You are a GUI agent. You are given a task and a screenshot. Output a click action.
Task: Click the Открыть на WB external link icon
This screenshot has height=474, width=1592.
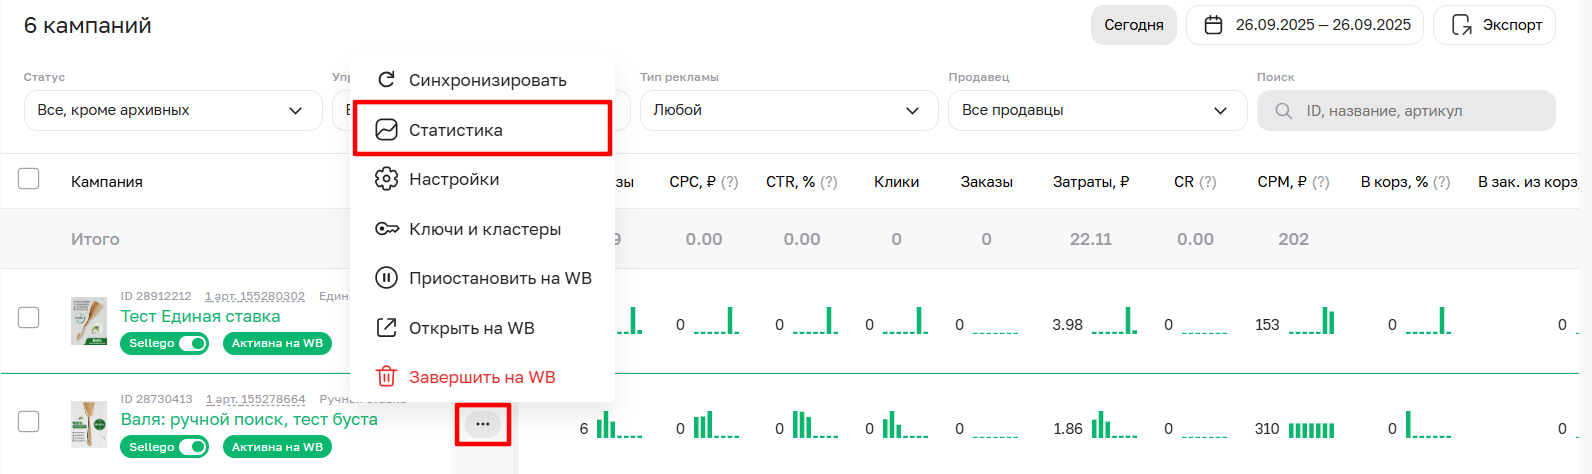tap(386, 328)
